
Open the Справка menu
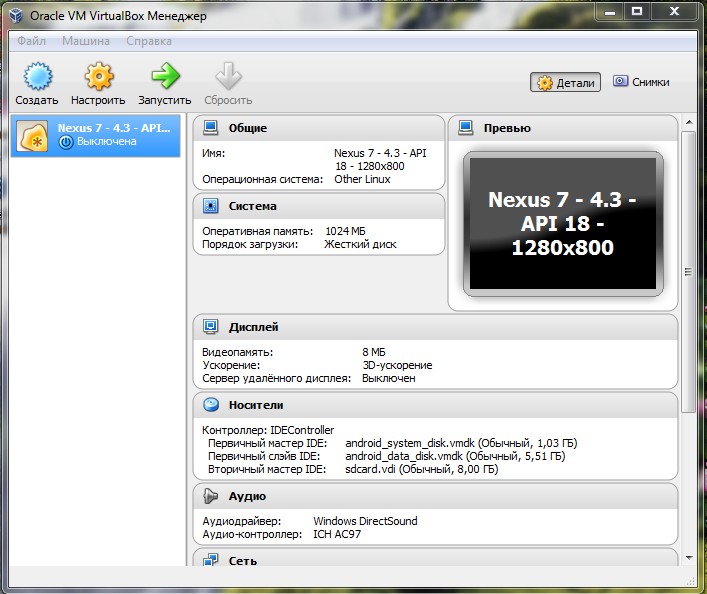tap(149, 41)
